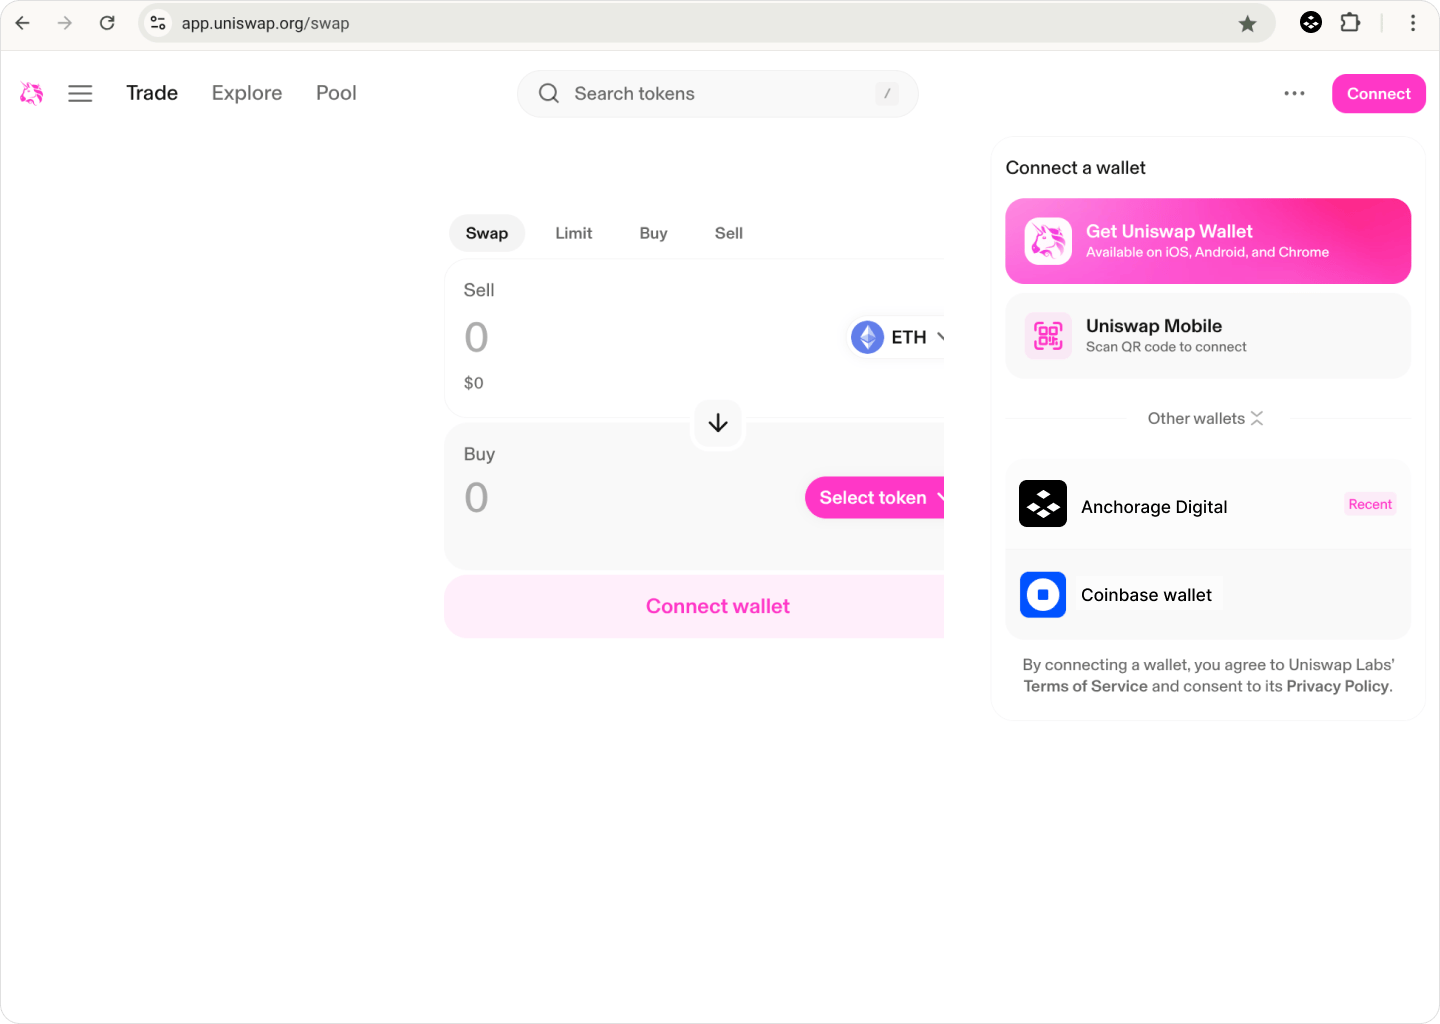
Task: Choose Uniswap Mobile connection option
Action: [1208, 336]
